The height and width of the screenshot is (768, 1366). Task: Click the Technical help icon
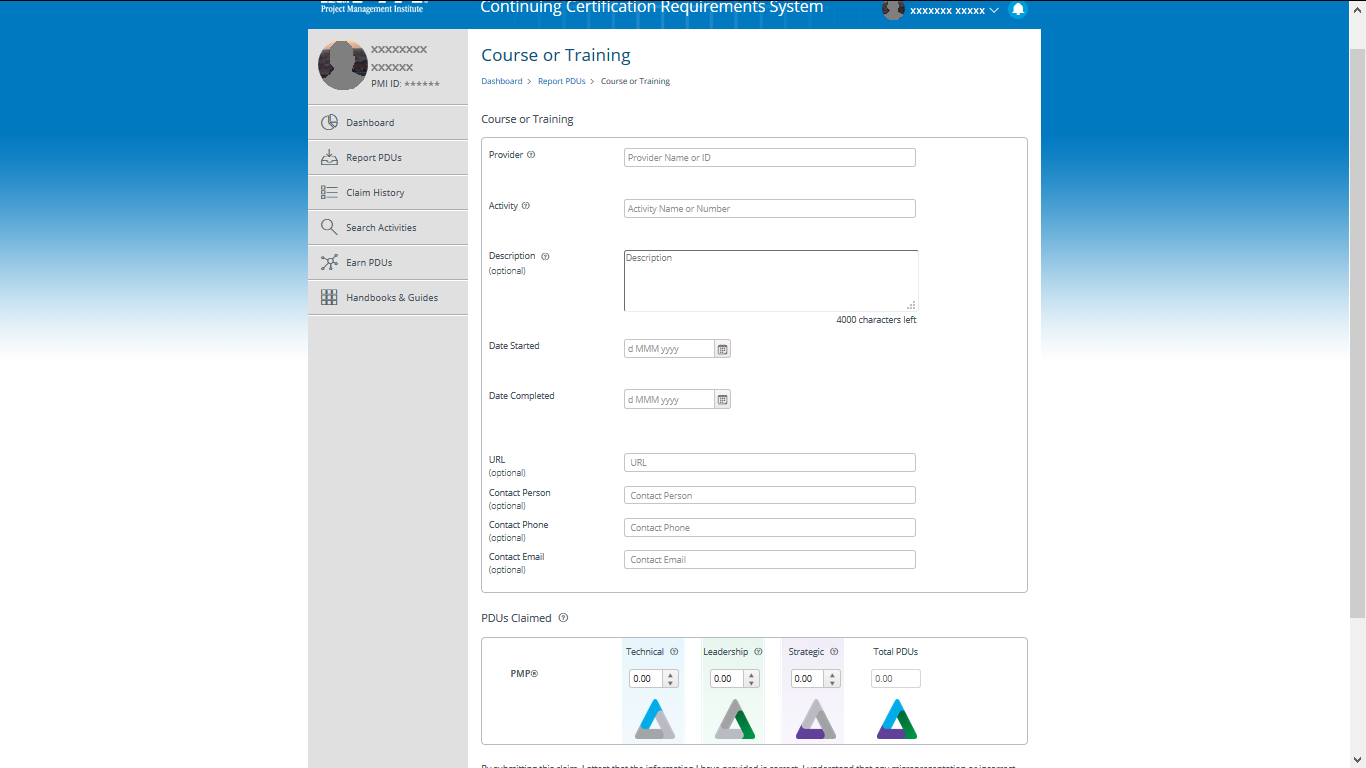(674, 651)
